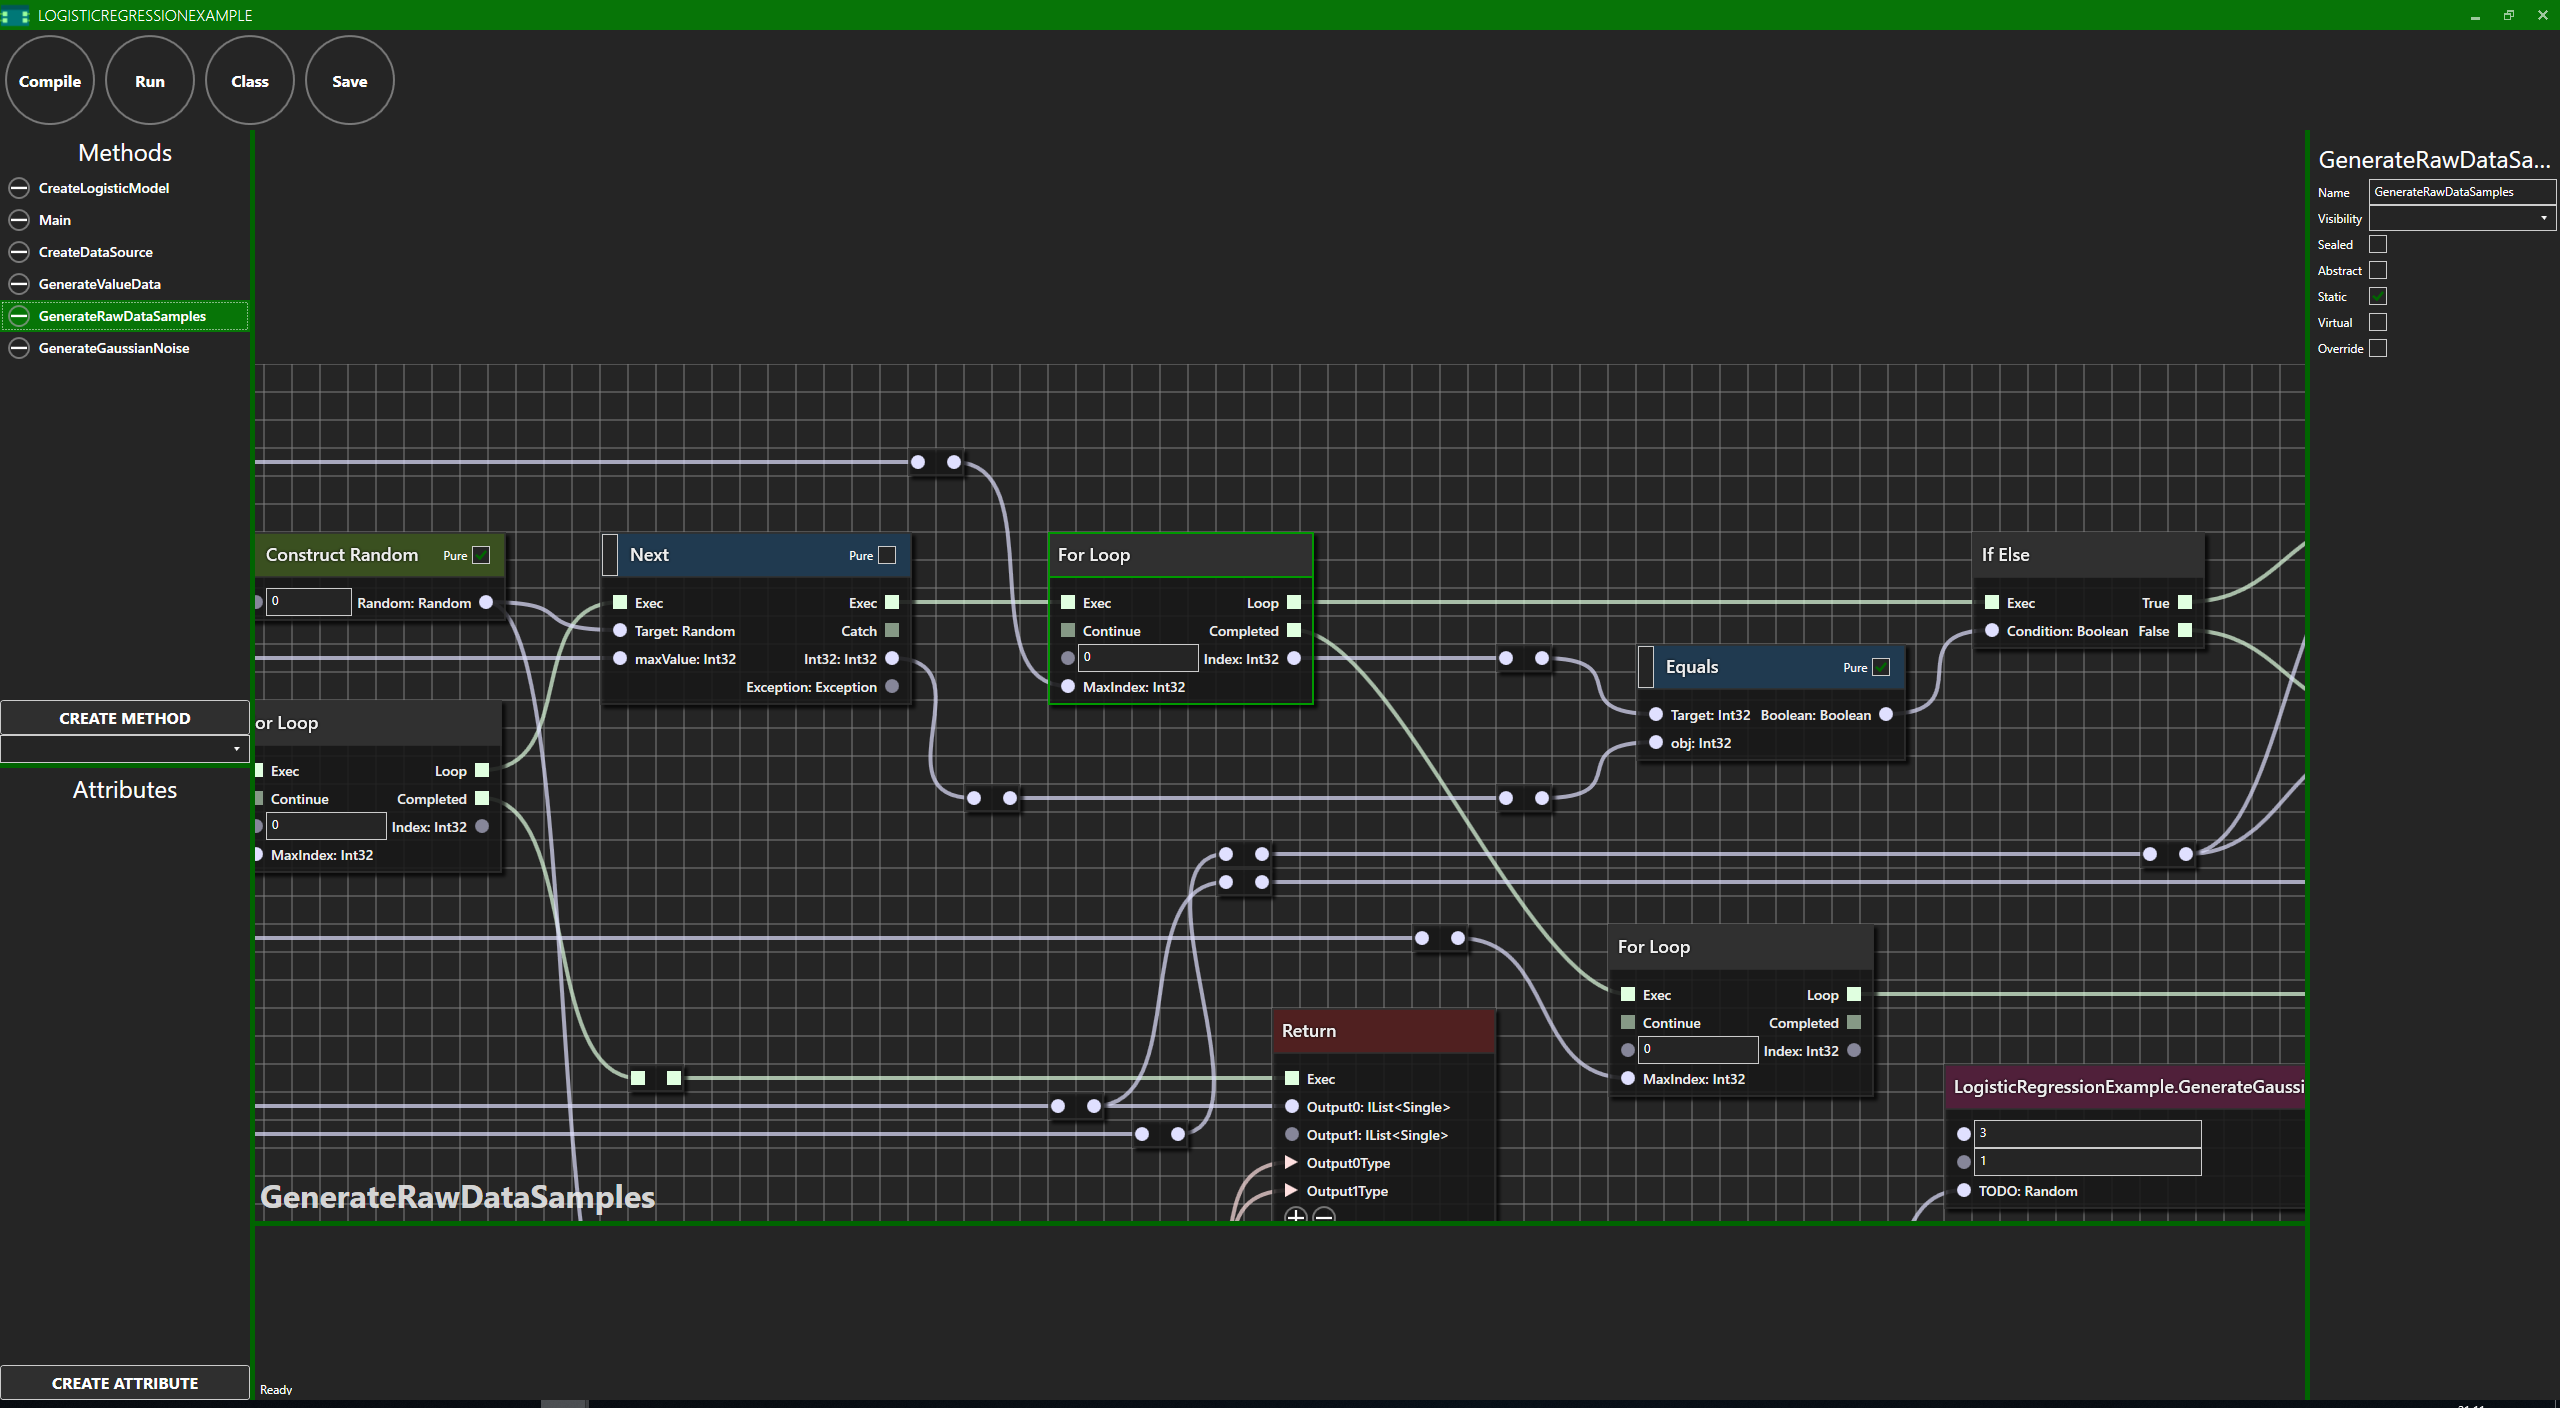Click the Random output pin of Construct Random
The height and width of the screenshot is (1408, 2560).
click(486, 602)
